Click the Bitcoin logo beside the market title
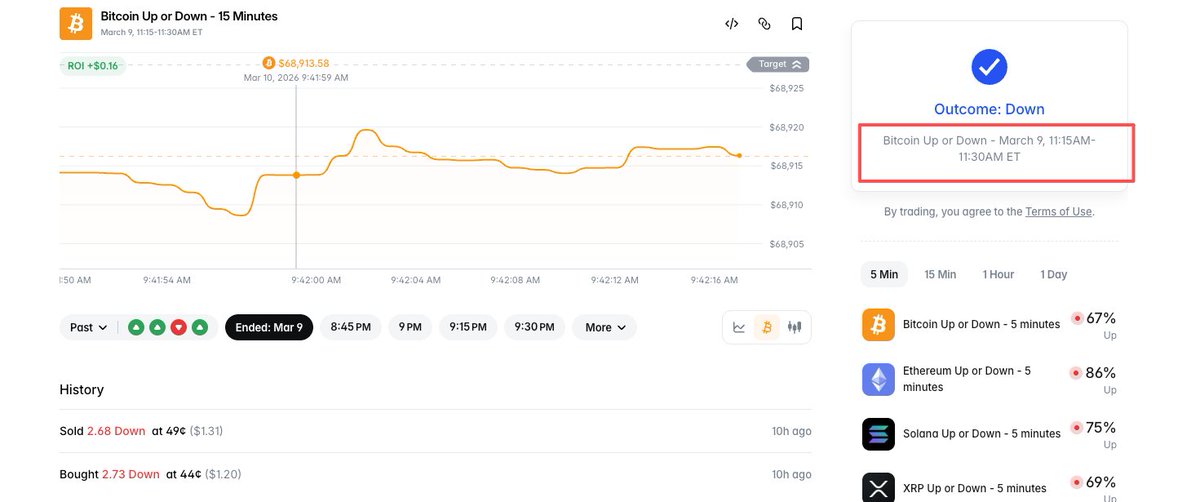Image resolution: width=1200 pixels, height=502 pixels. 76,24
